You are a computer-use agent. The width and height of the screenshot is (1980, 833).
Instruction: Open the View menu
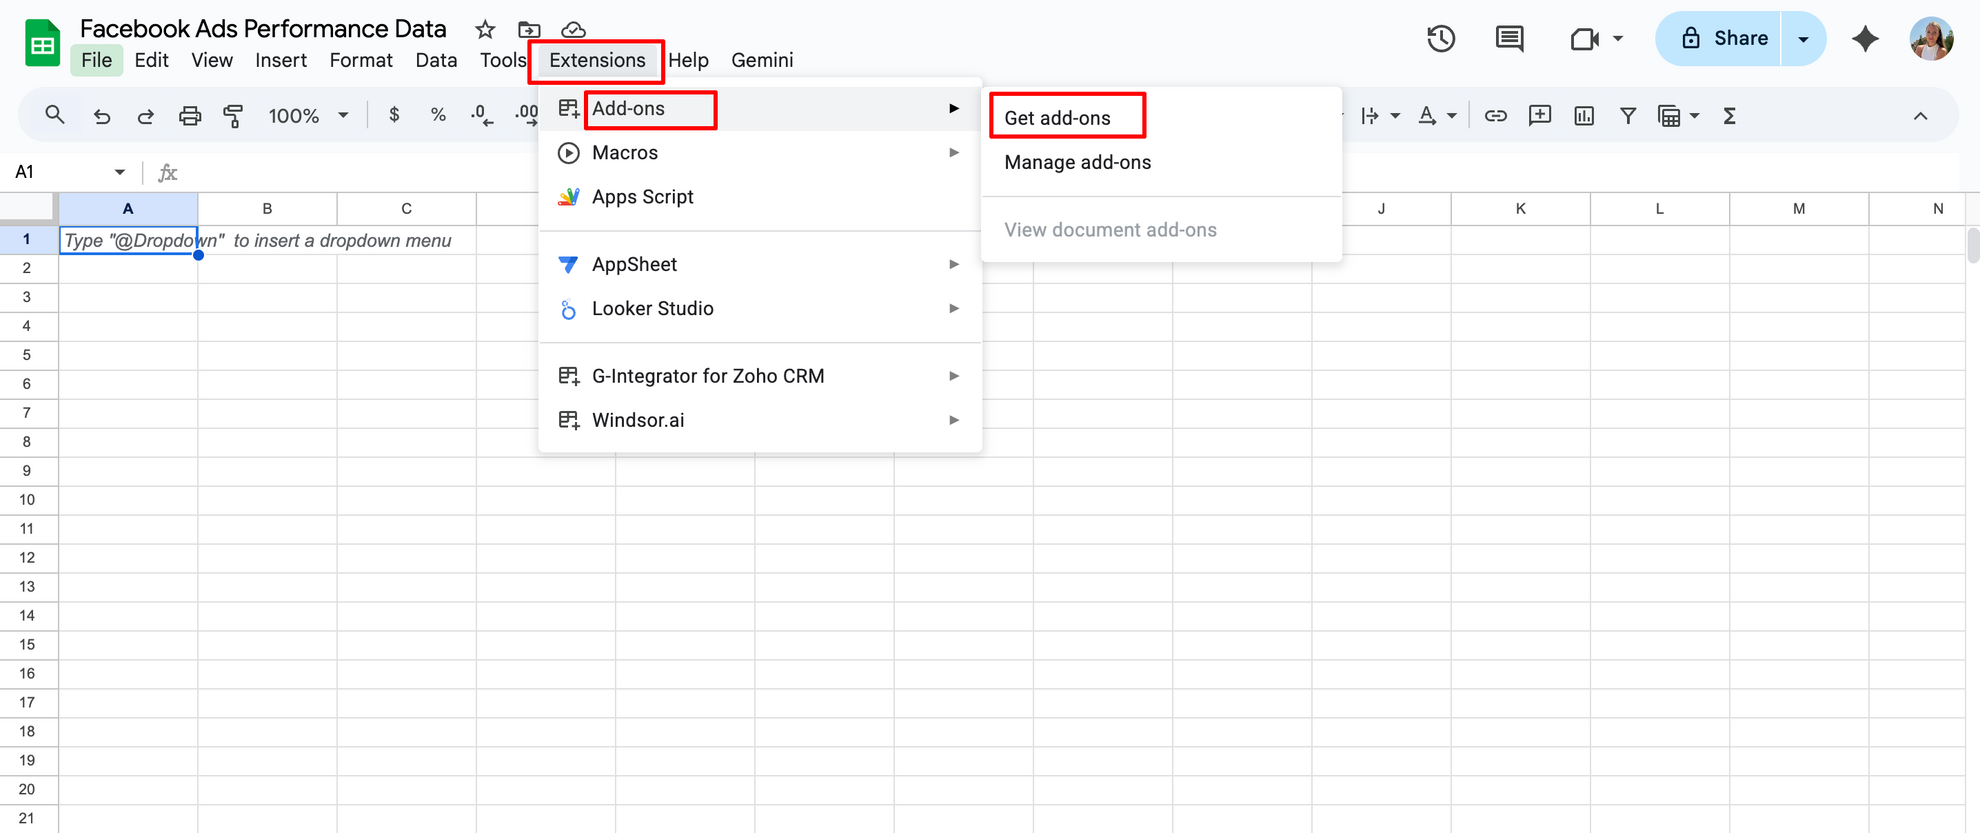pos(212,60)
